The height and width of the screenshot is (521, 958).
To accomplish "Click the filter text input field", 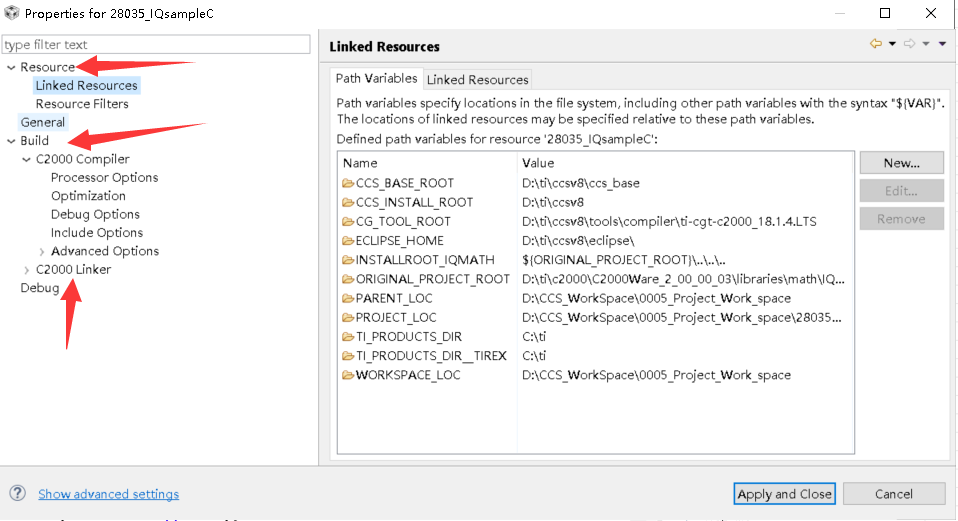I will point(156,45).
